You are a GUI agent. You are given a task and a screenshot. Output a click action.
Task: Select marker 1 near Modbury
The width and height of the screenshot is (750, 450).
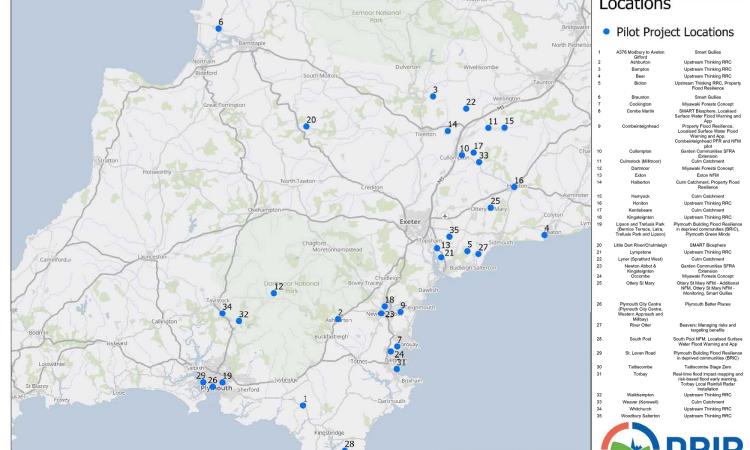(x=303, y=405)
